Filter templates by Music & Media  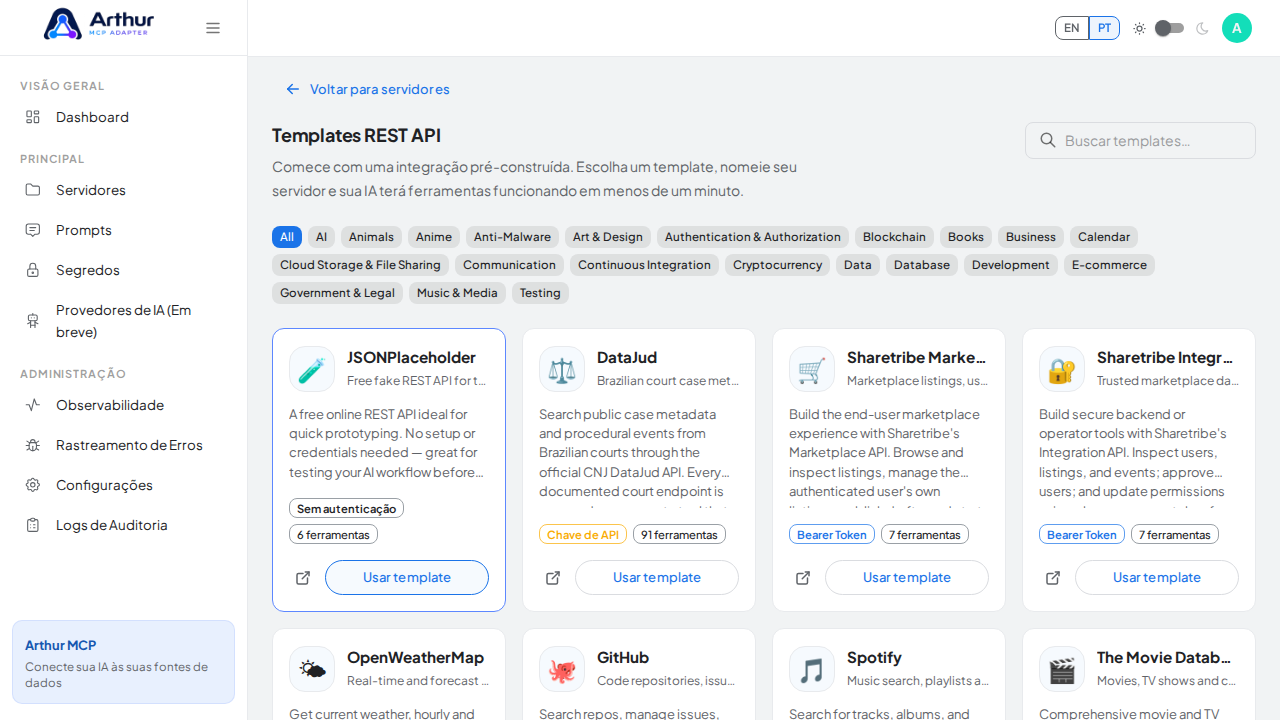point(457,293)
